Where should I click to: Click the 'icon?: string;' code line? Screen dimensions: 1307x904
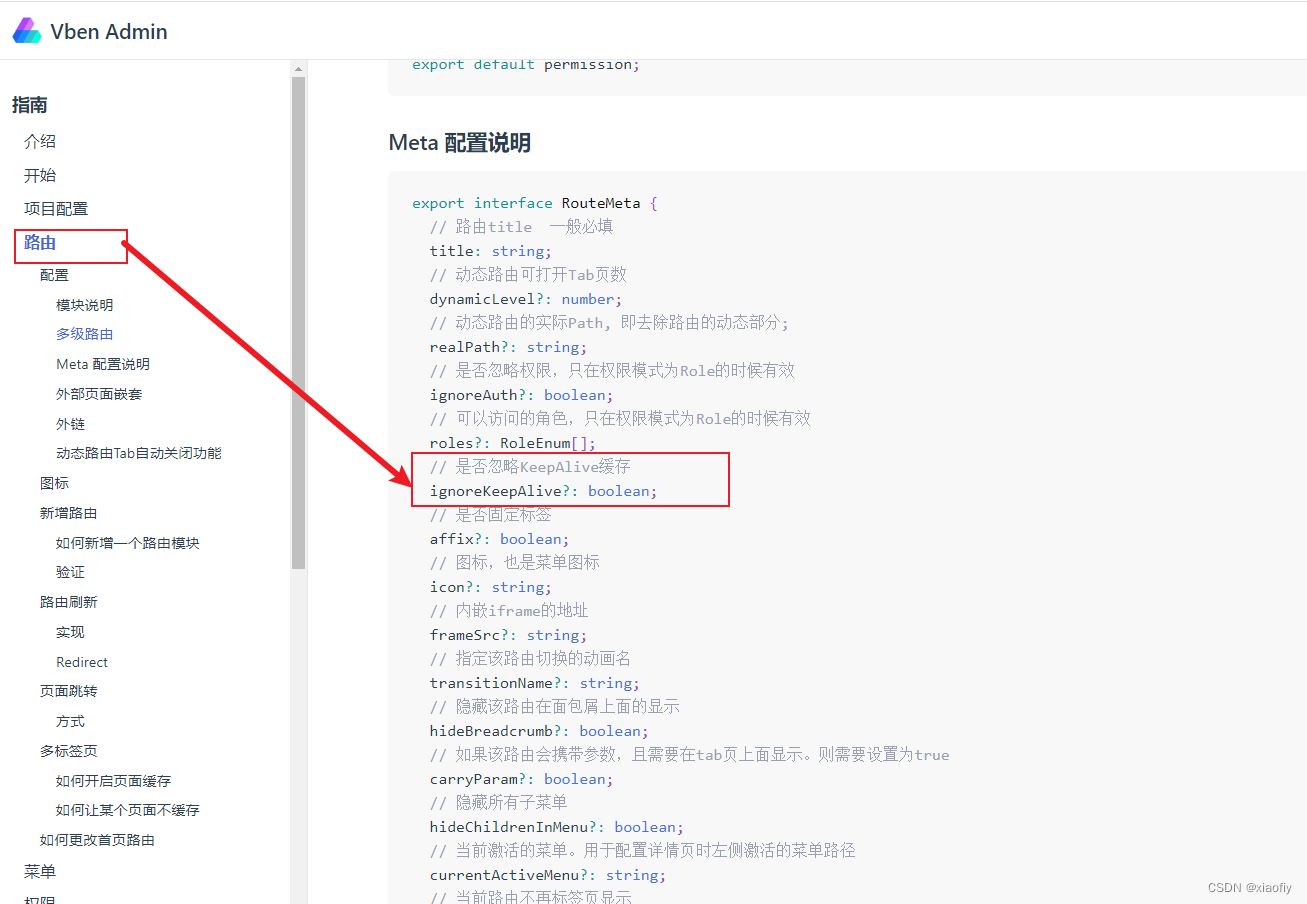(x=490, y=587)
